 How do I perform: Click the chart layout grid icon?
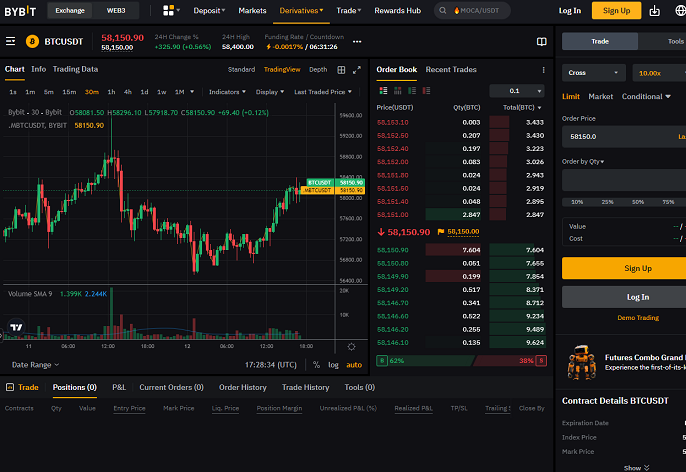(341, 70)
